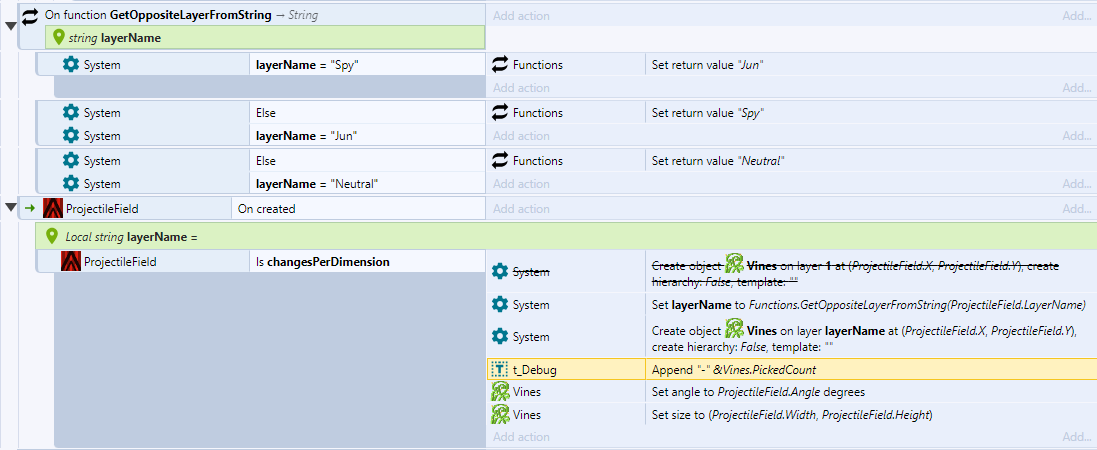Screen dimensions: 1097x450
Task: Click Add action on the On created row
Action: coord(521,209)
